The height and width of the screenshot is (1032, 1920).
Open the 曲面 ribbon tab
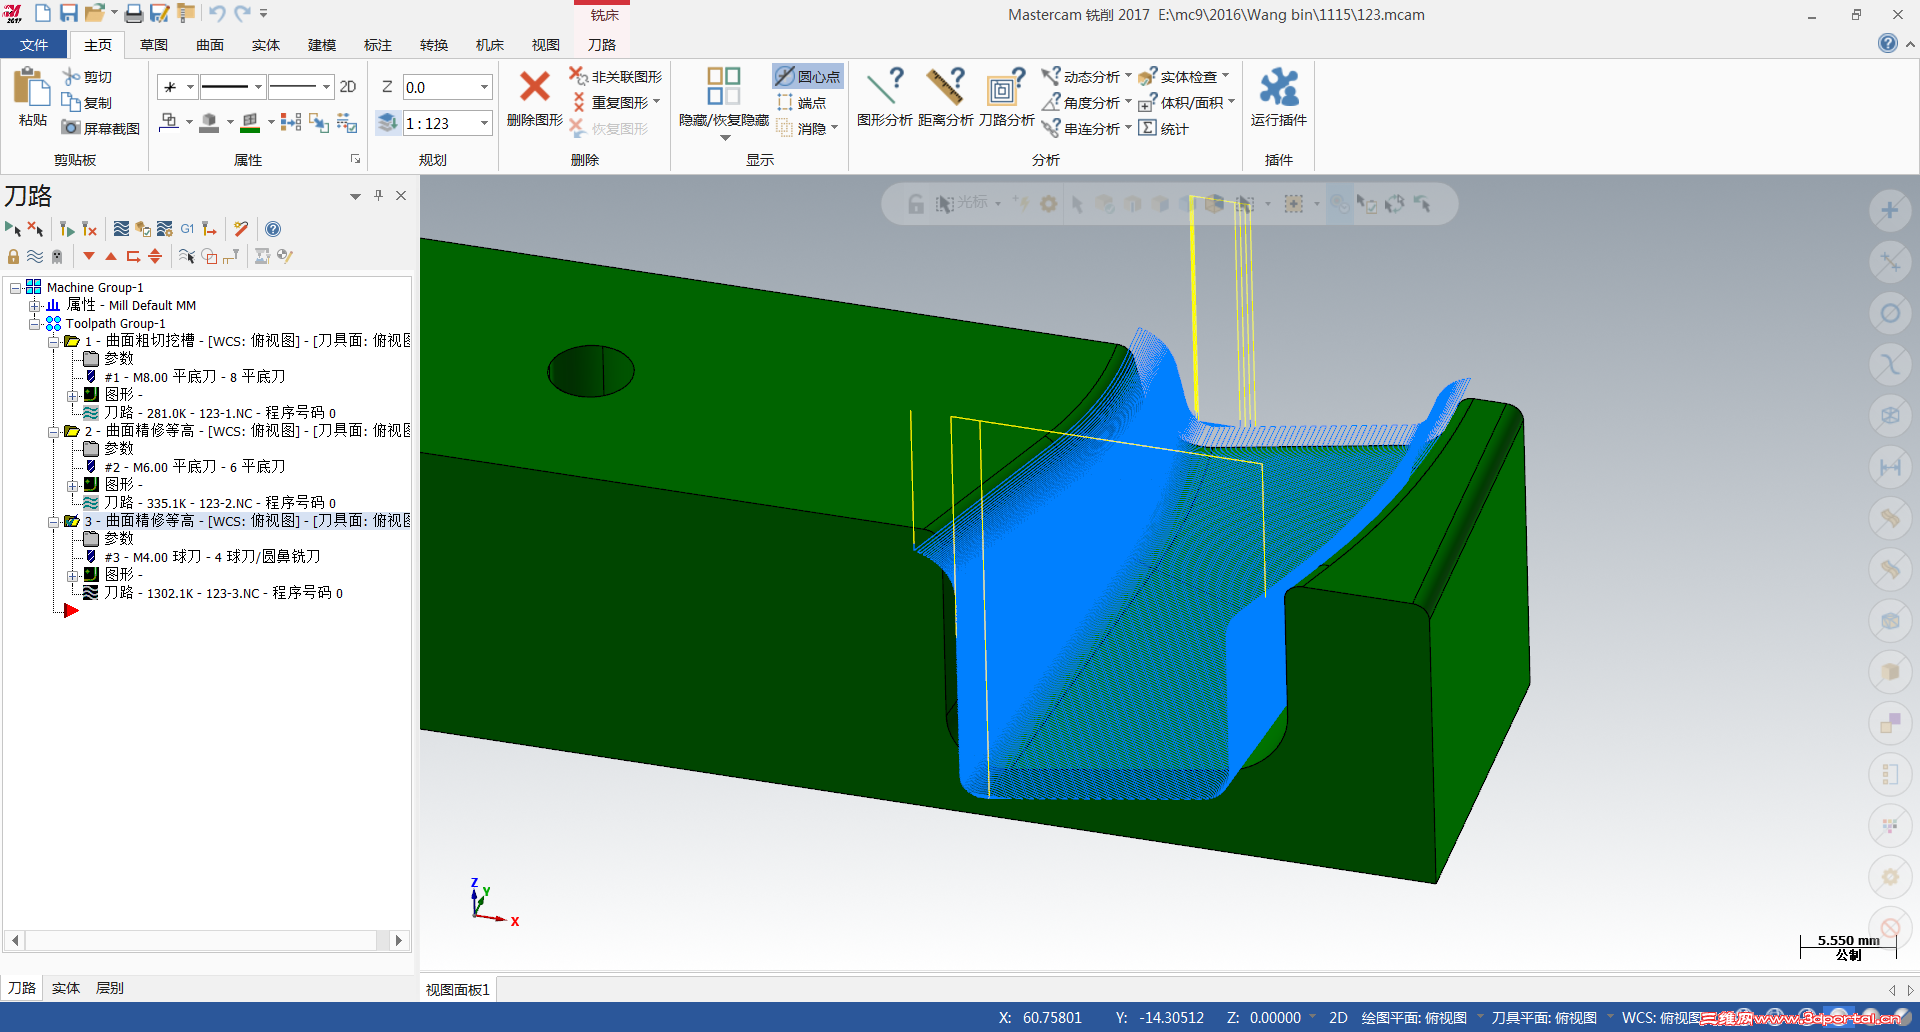[209, 45]
